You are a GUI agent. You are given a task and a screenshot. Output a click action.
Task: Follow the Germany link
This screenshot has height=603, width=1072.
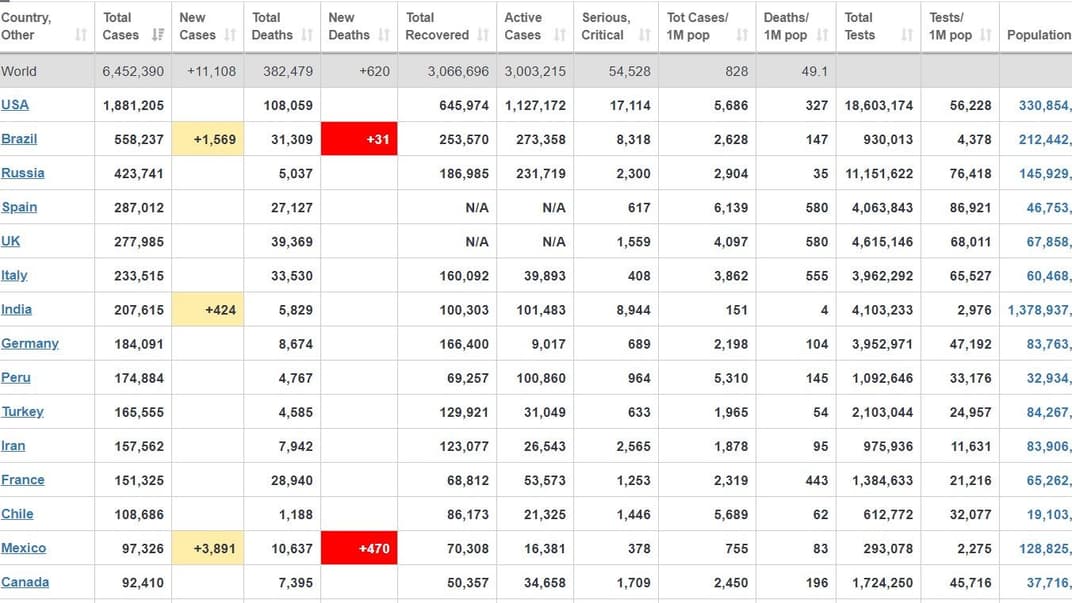(30, 343)
